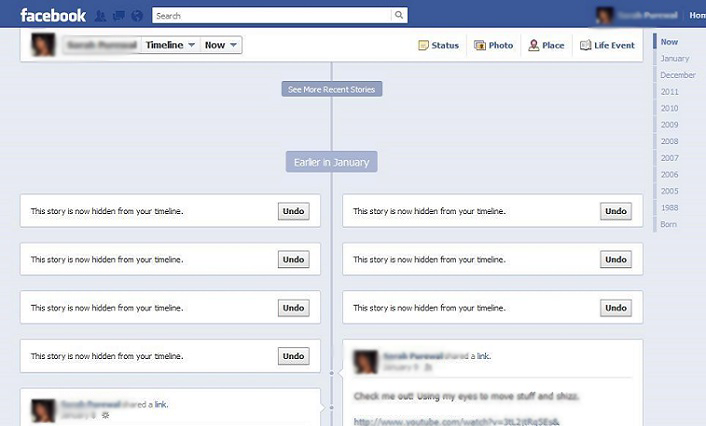Click the Facebook logo
The height and width of the screenshot is (426, 706).
click(x=53, y=15)
